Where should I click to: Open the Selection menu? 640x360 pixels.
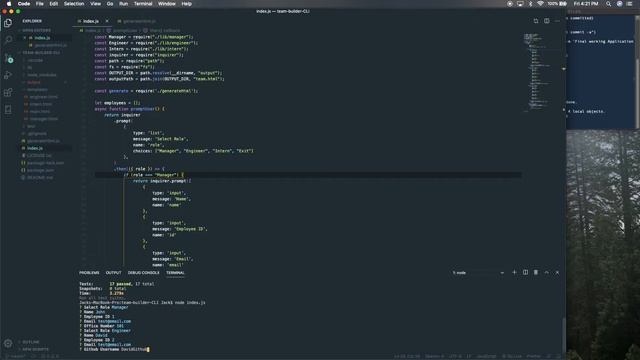coord(74,4)
